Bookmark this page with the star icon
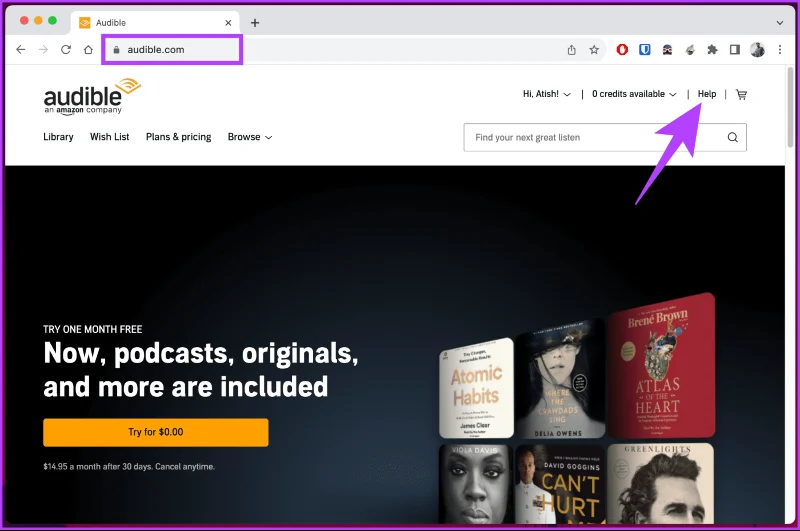 coord(594,49)
